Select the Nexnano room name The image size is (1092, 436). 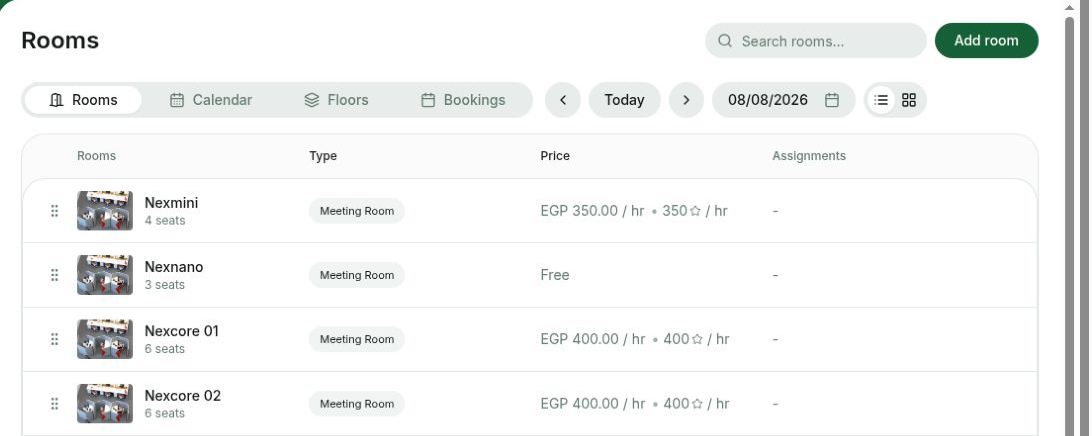[x=174, y=267]
